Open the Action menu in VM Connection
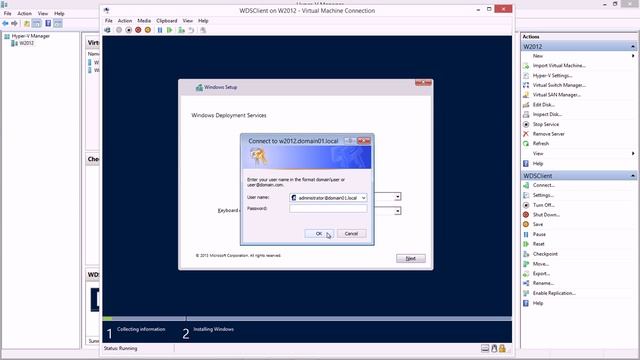The image size is (640, 360). point(125,21)
